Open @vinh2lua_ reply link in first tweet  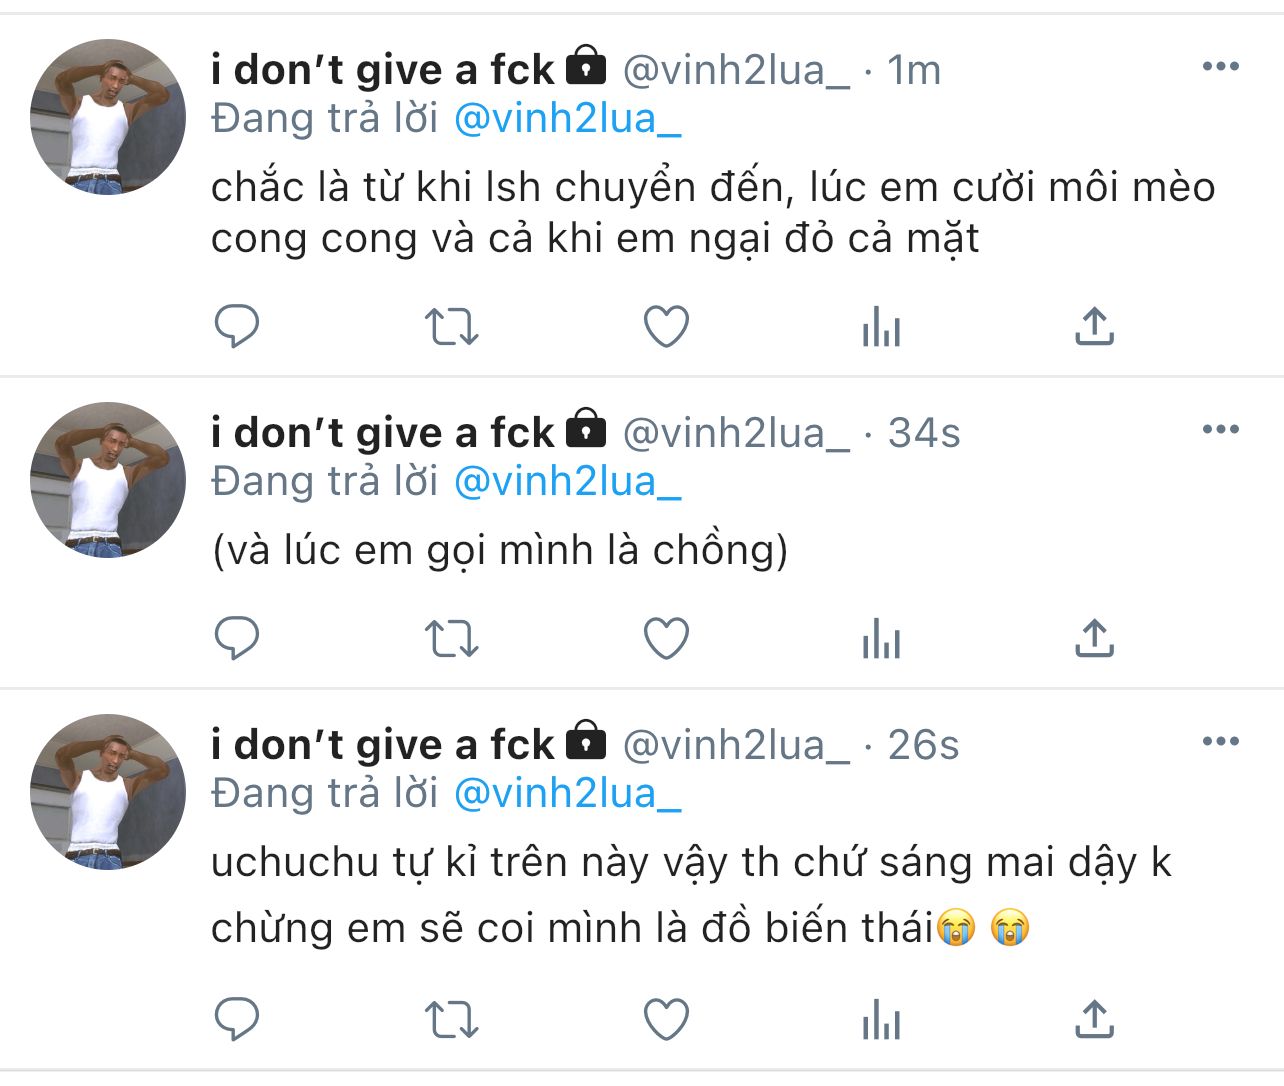567,119
